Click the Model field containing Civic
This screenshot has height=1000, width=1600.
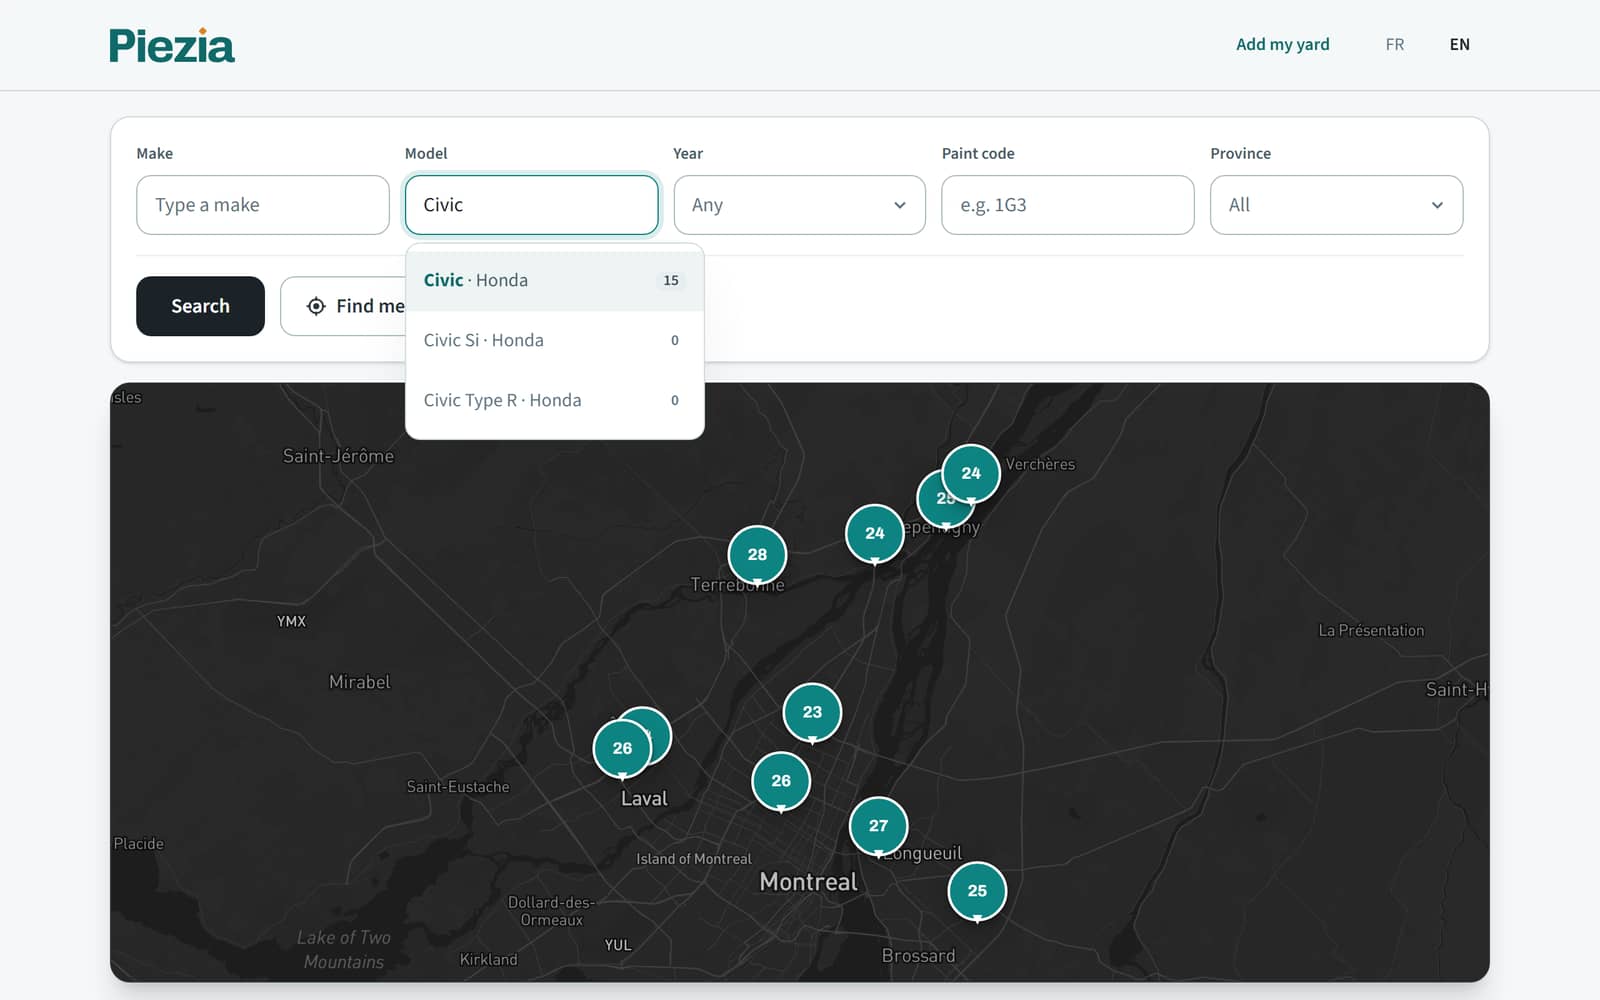531,205
